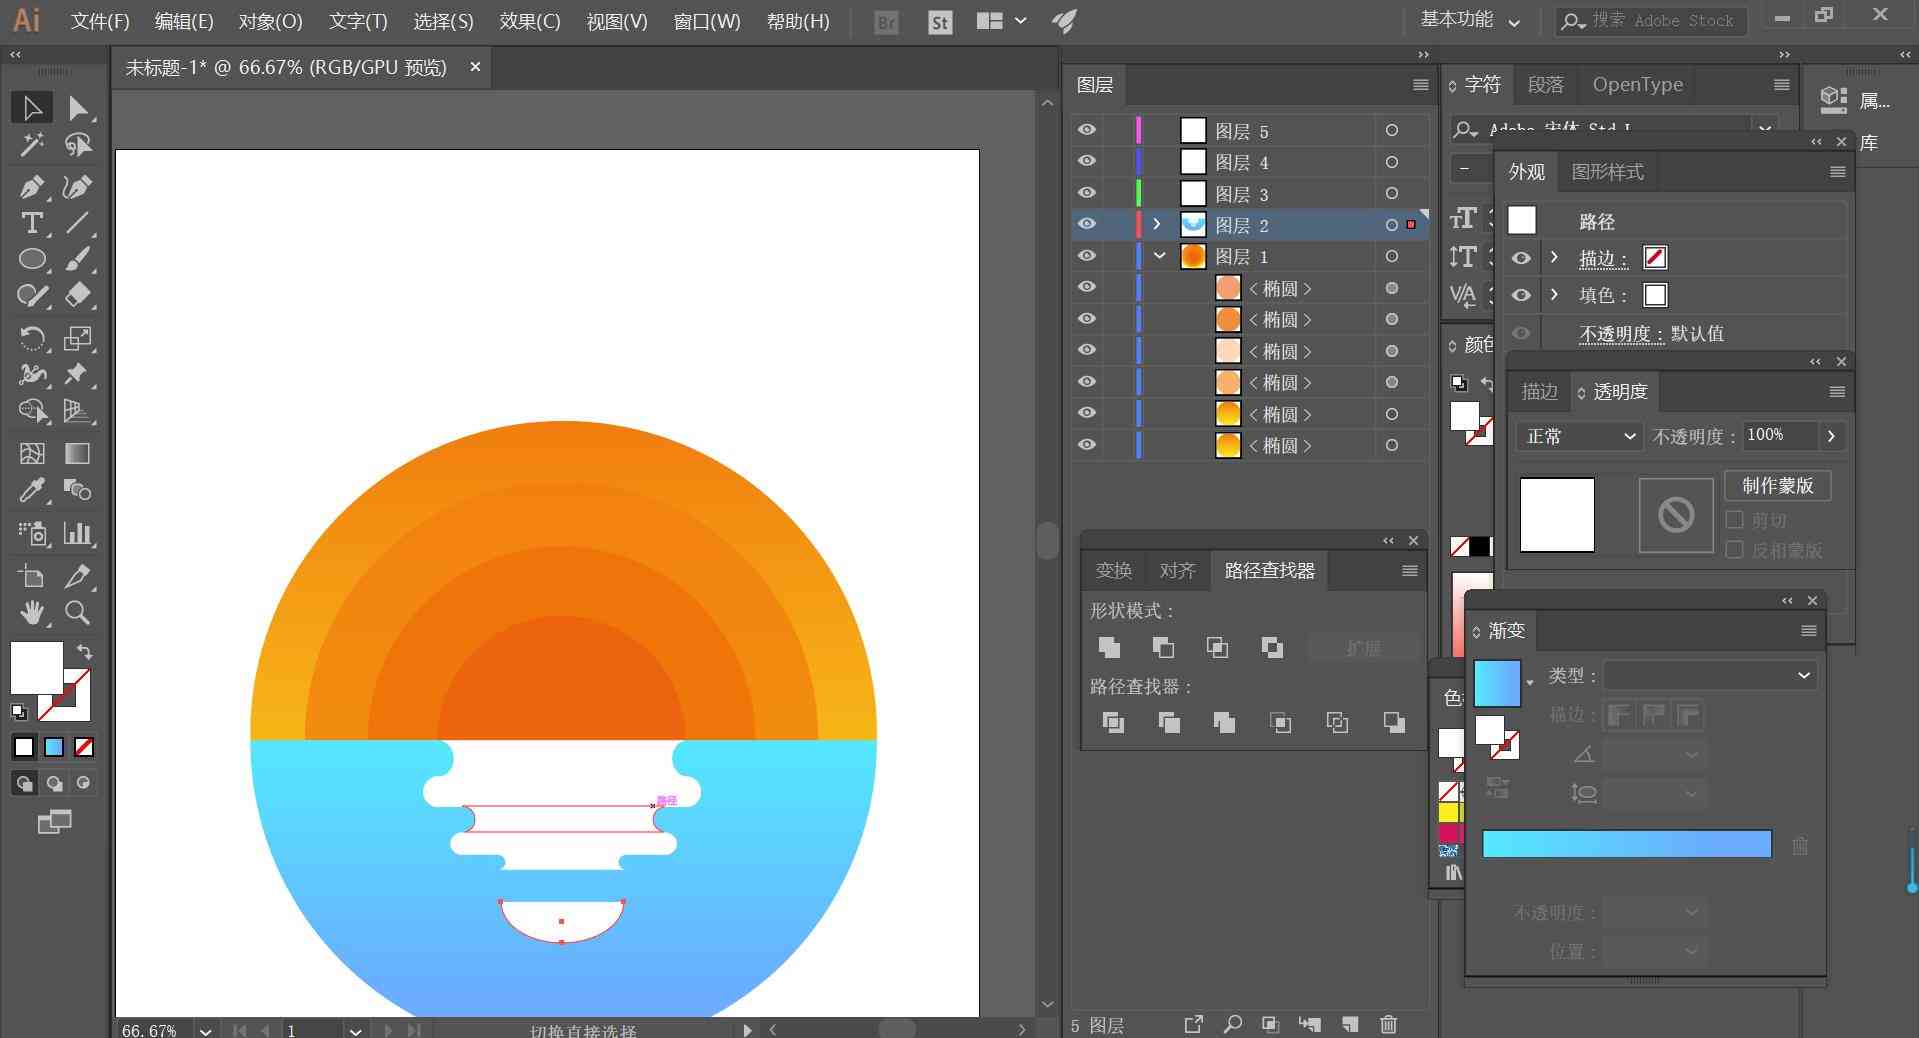1919x1038 pixels.
Task: Select the Zoom tool
Action: pyautogui.click(x=78, y=612)
